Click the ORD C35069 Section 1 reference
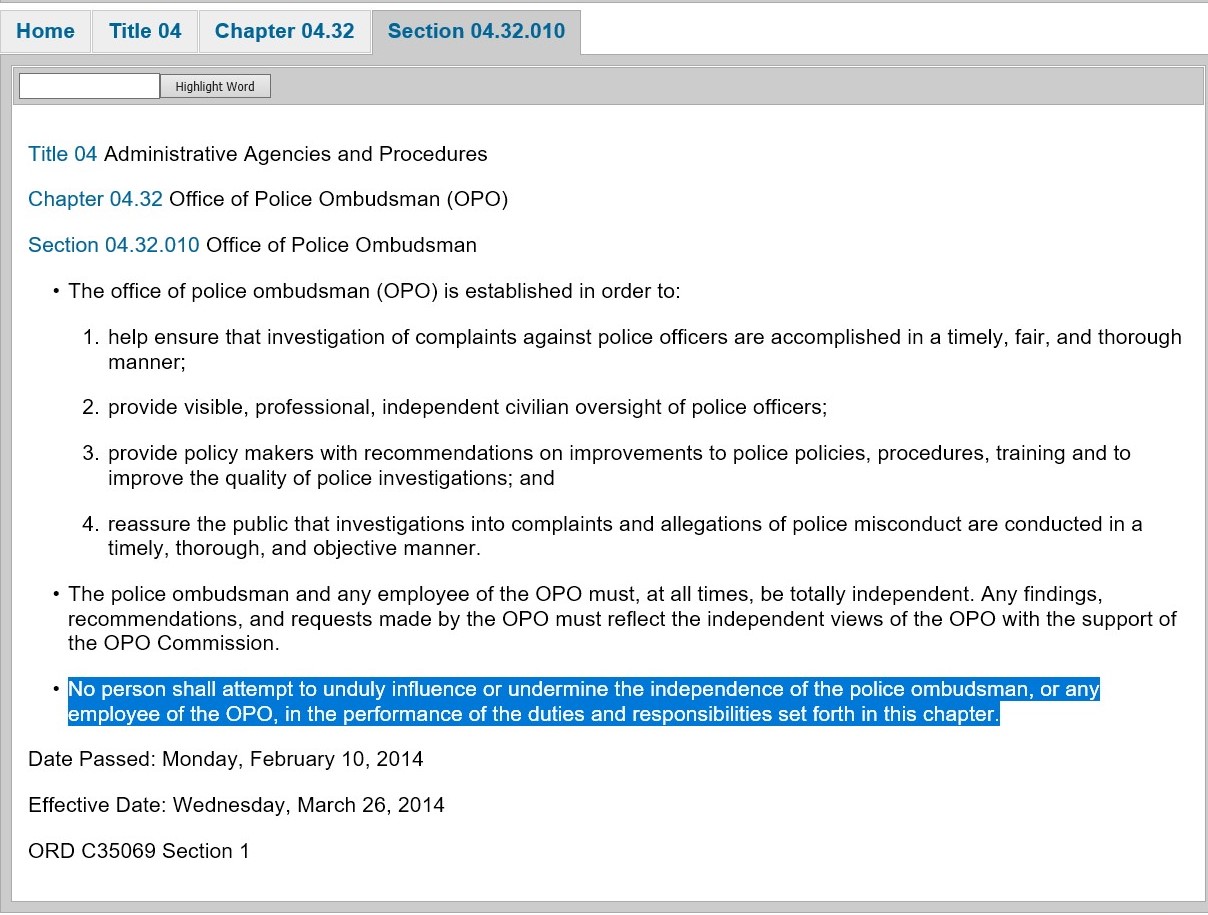1208x915 pixels. point(139,851)
